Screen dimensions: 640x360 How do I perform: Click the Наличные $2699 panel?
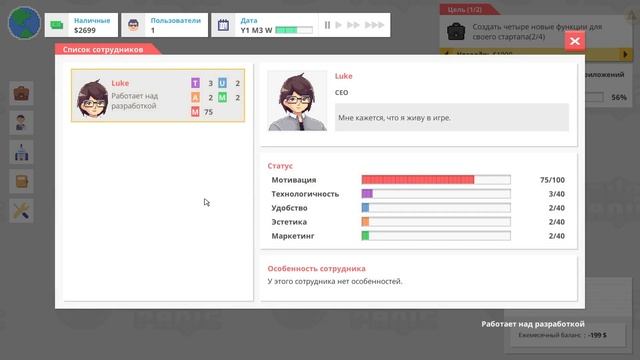[x=81, y=25]
